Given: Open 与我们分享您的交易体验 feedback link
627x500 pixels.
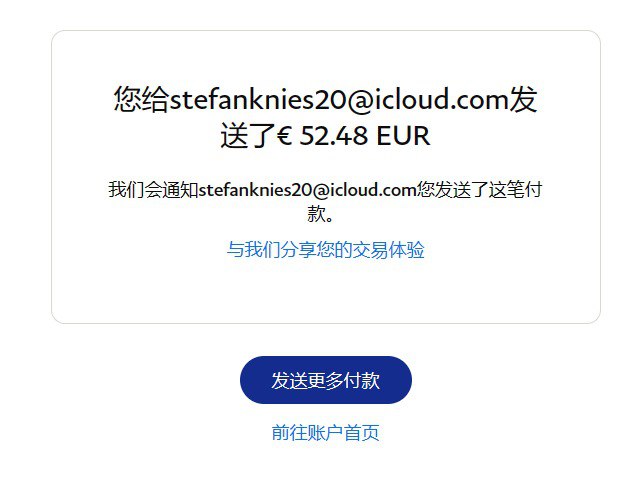Looking at the screenshot, I should coord(325,250).
